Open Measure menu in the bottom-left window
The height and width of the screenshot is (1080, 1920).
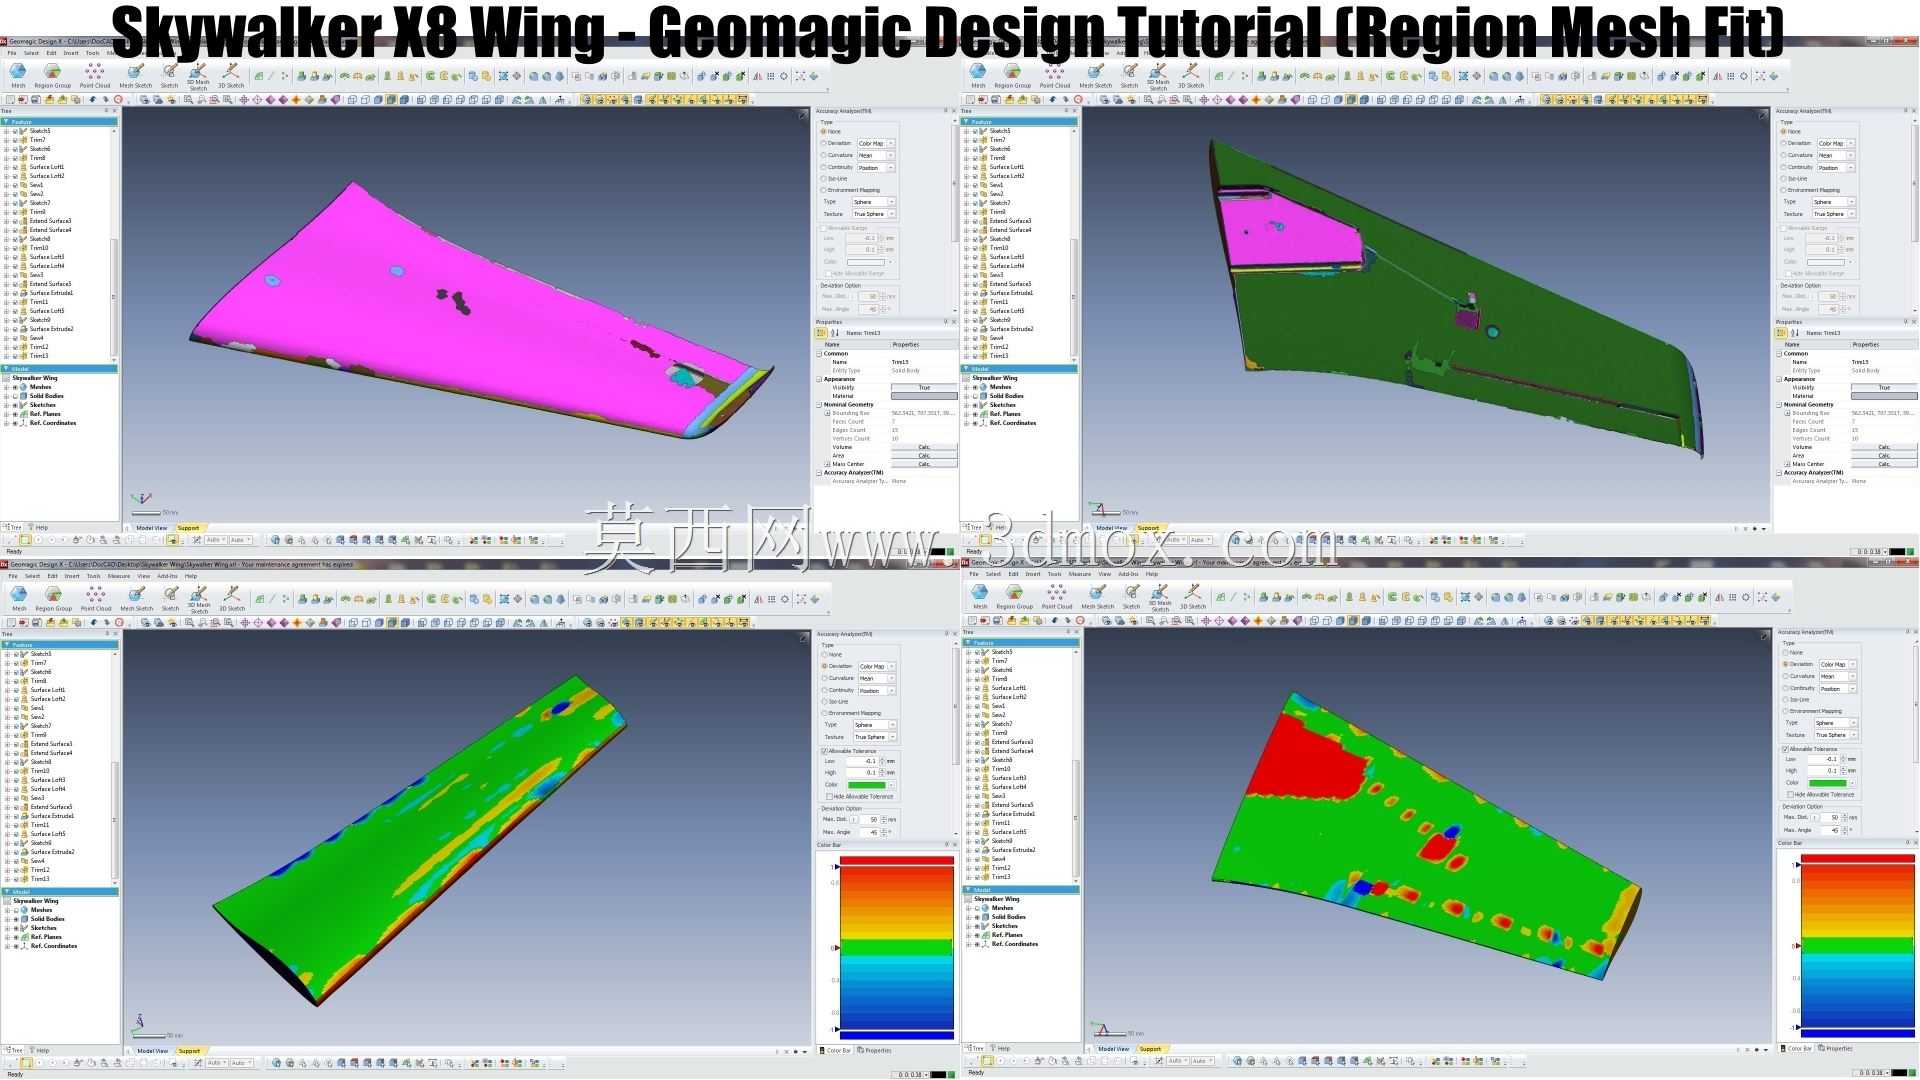point(119,576)
